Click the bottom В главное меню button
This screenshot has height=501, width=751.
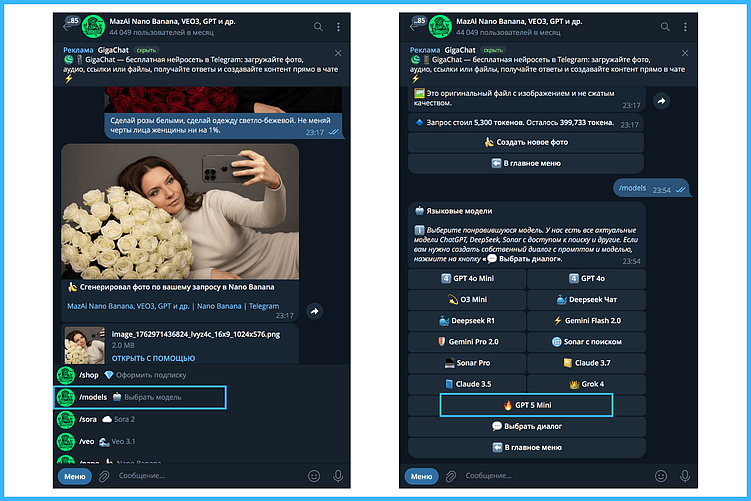[527, 447]
